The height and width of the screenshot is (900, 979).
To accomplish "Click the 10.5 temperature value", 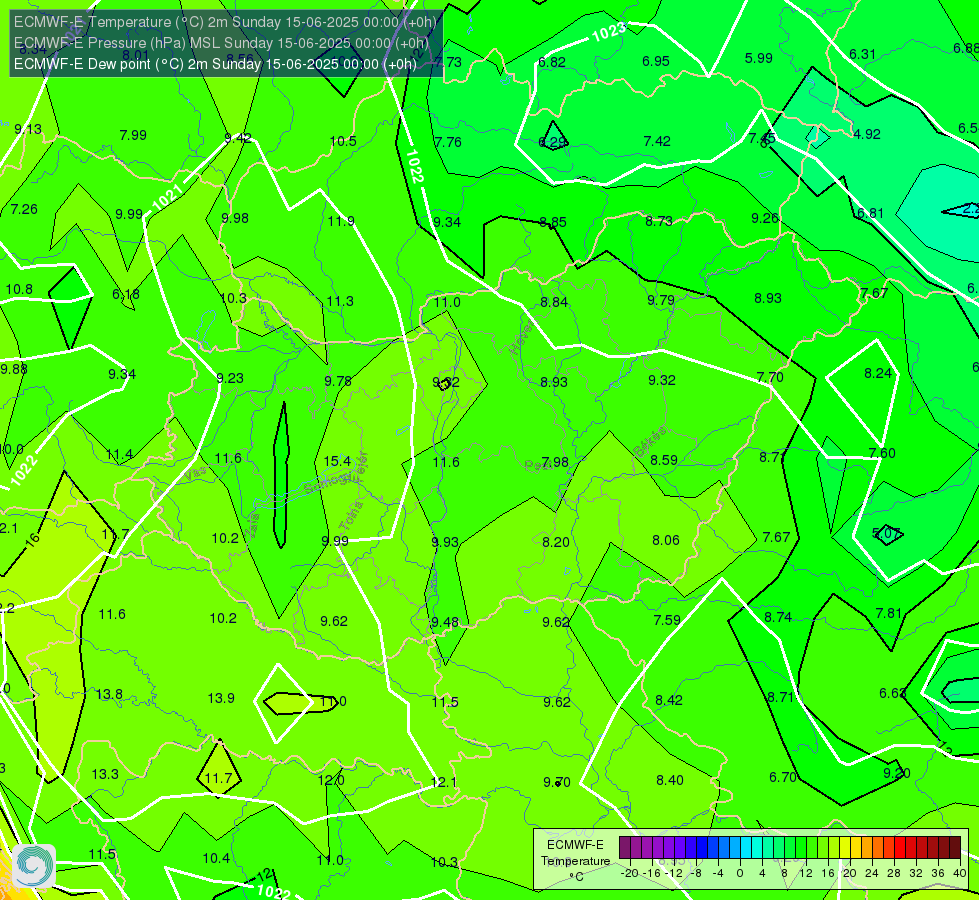I will pyautogui.click(x=343, y=141).
